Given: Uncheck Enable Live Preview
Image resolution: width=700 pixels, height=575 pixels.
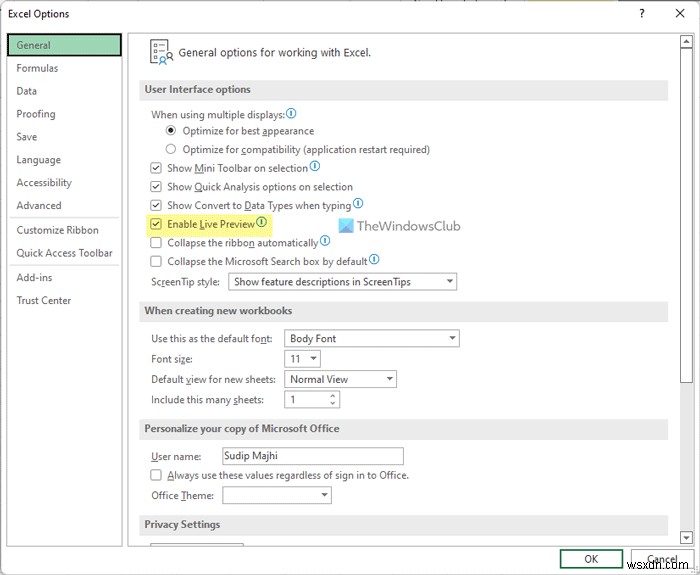Looking at the screenshot, I should coord(156,224).
